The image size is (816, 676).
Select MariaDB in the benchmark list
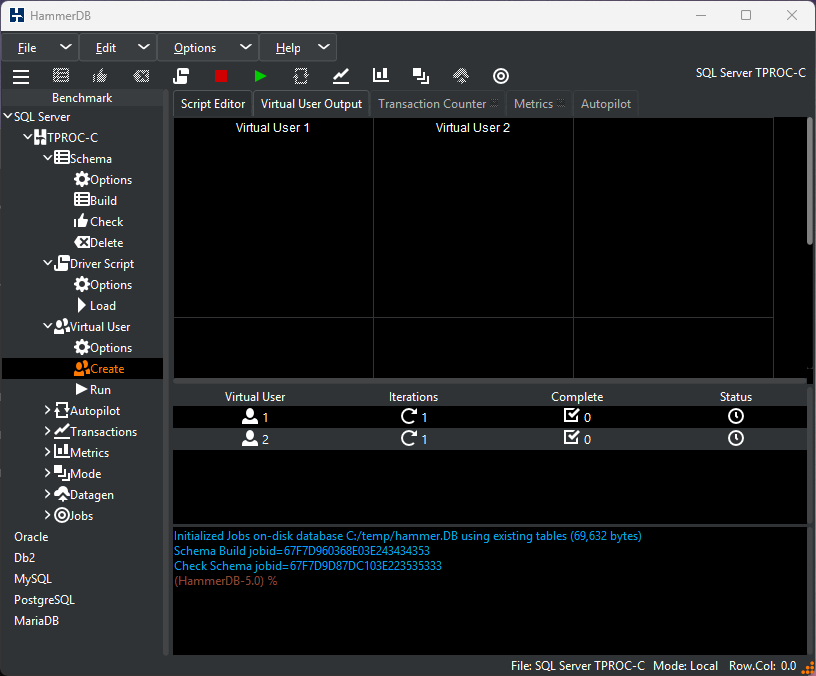36,620
